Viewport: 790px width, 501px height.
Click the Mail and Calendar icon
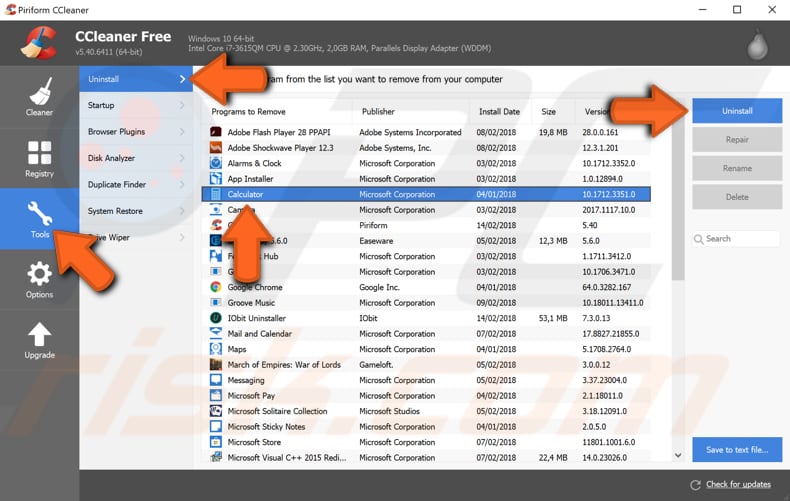[x=216, y=333]
